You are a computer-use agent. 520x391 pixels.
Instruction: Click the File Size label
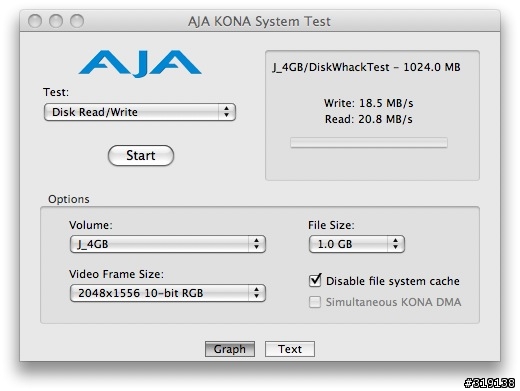pyautogui.click(x=331, y=225)
